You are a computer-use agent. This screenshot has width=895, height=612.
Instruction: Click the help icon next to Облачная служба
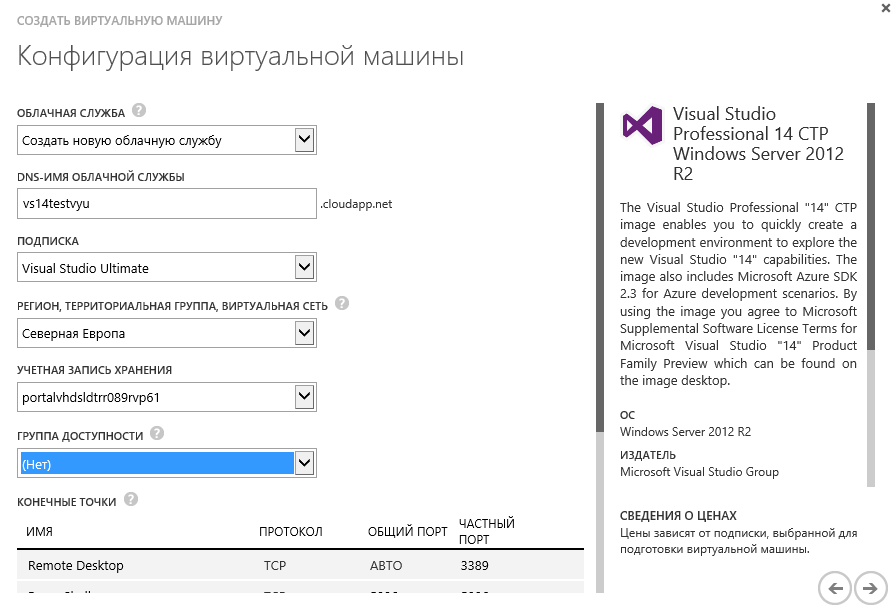click(x=139, y=110)
